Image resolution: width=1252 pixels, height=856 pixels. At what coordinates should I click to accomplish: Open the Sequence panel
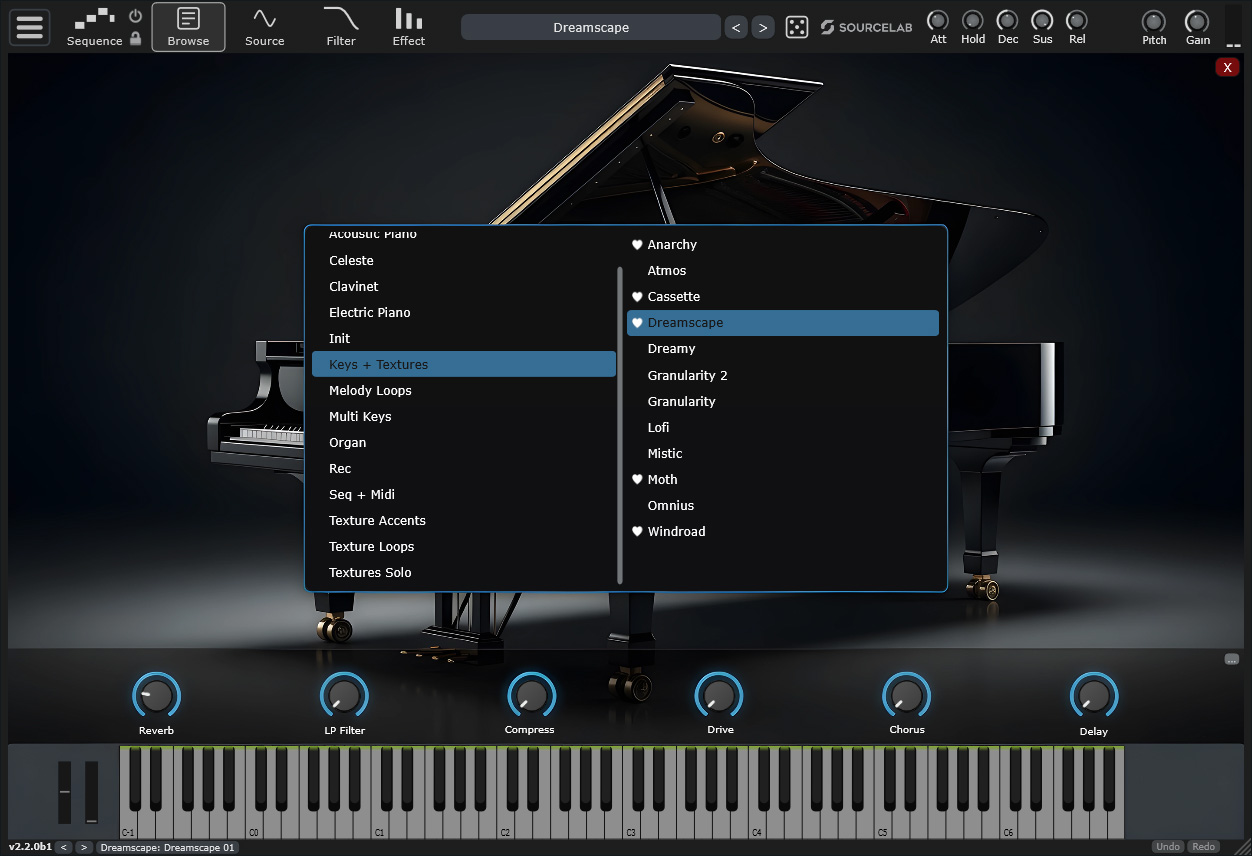click(x=95, y=27)
